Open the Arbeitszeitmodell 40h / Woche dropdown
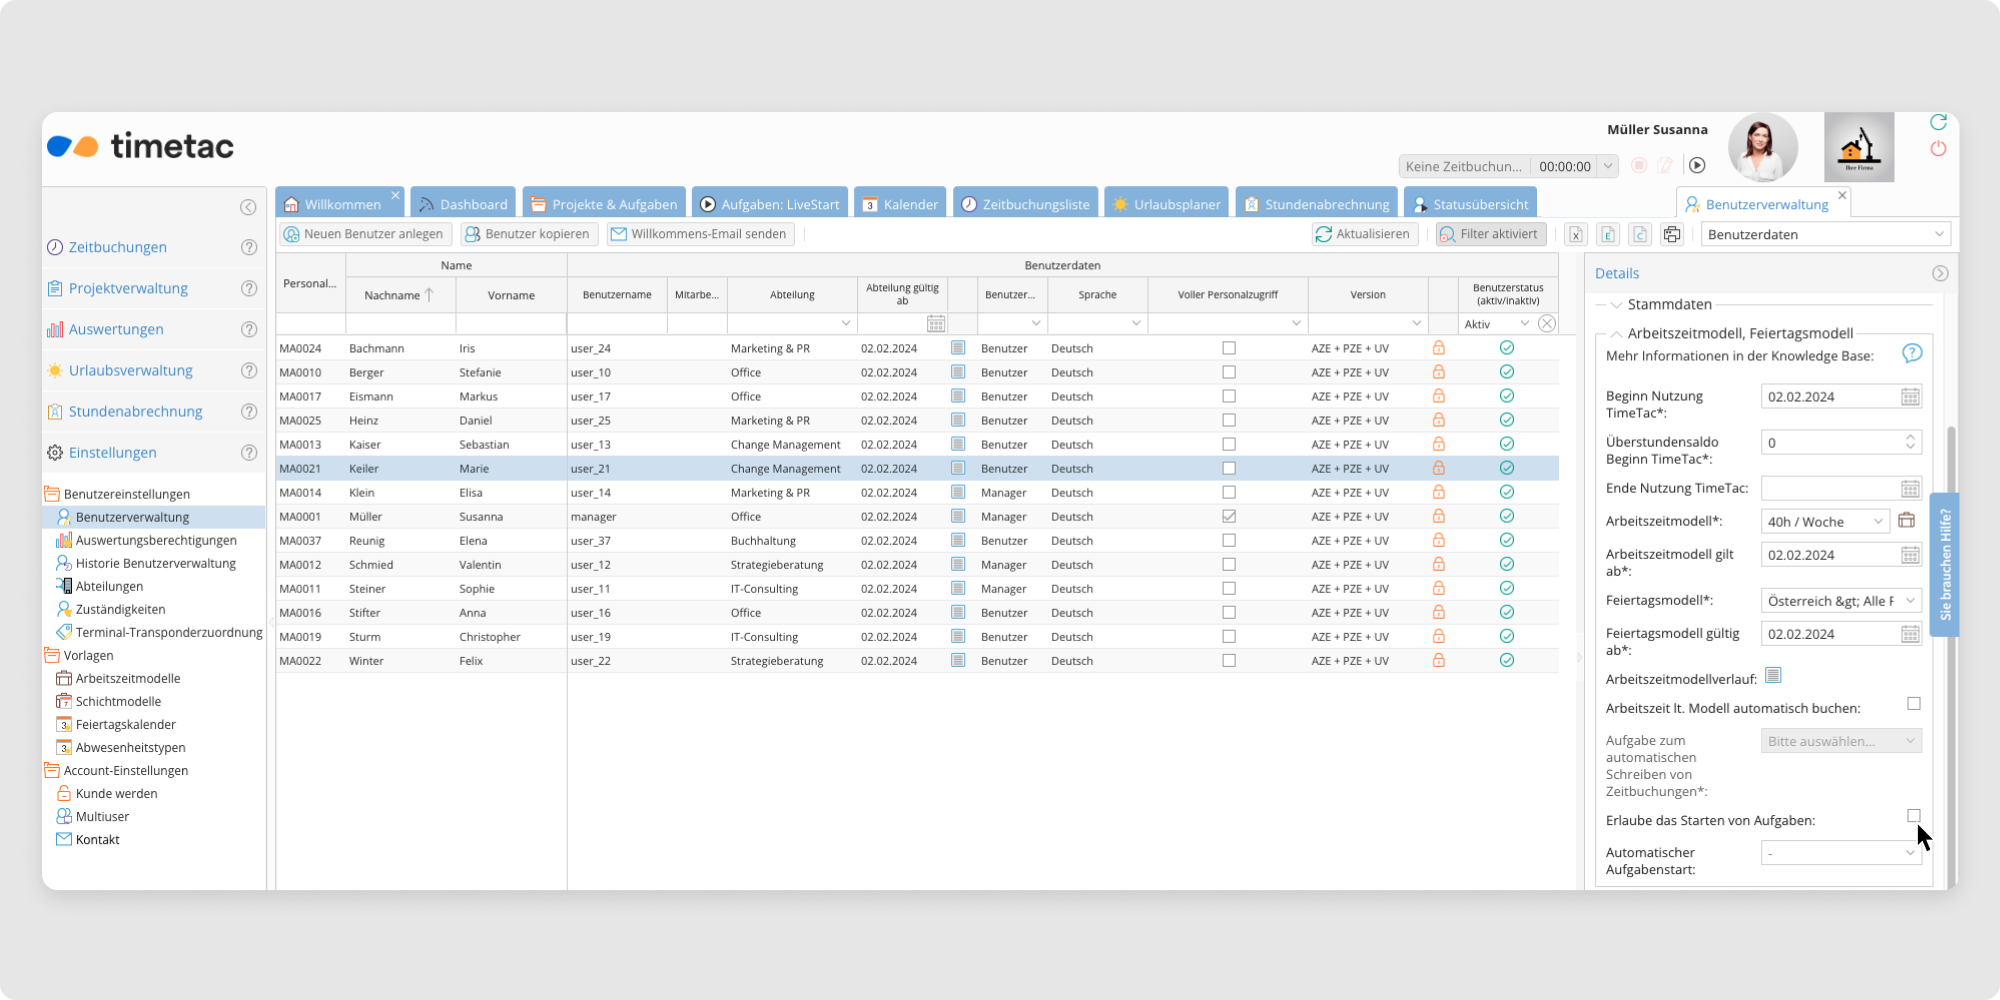The height and width of the screenshot is (1000, 2000). 1877,522
